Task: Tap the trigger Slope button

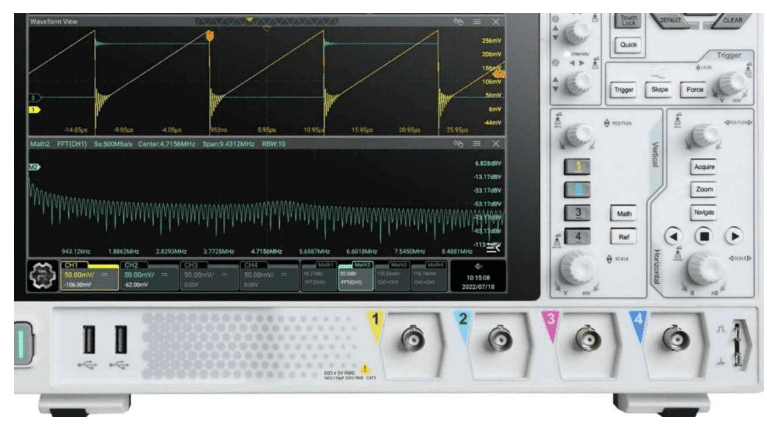Action: (x=659, y=90)
